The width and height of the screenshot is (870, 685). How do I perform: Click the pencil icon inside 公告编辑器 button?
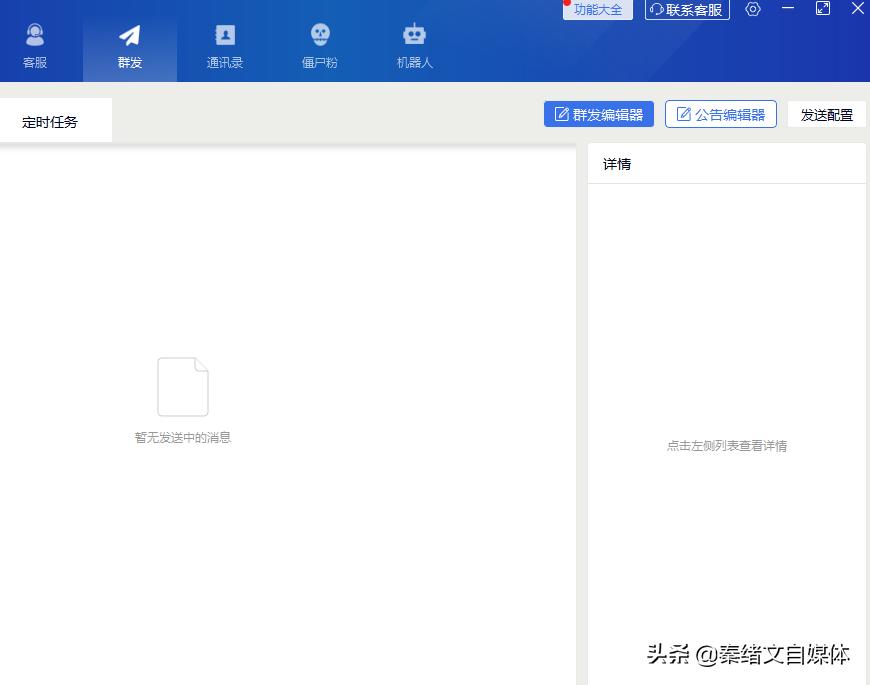pos(685,113)
